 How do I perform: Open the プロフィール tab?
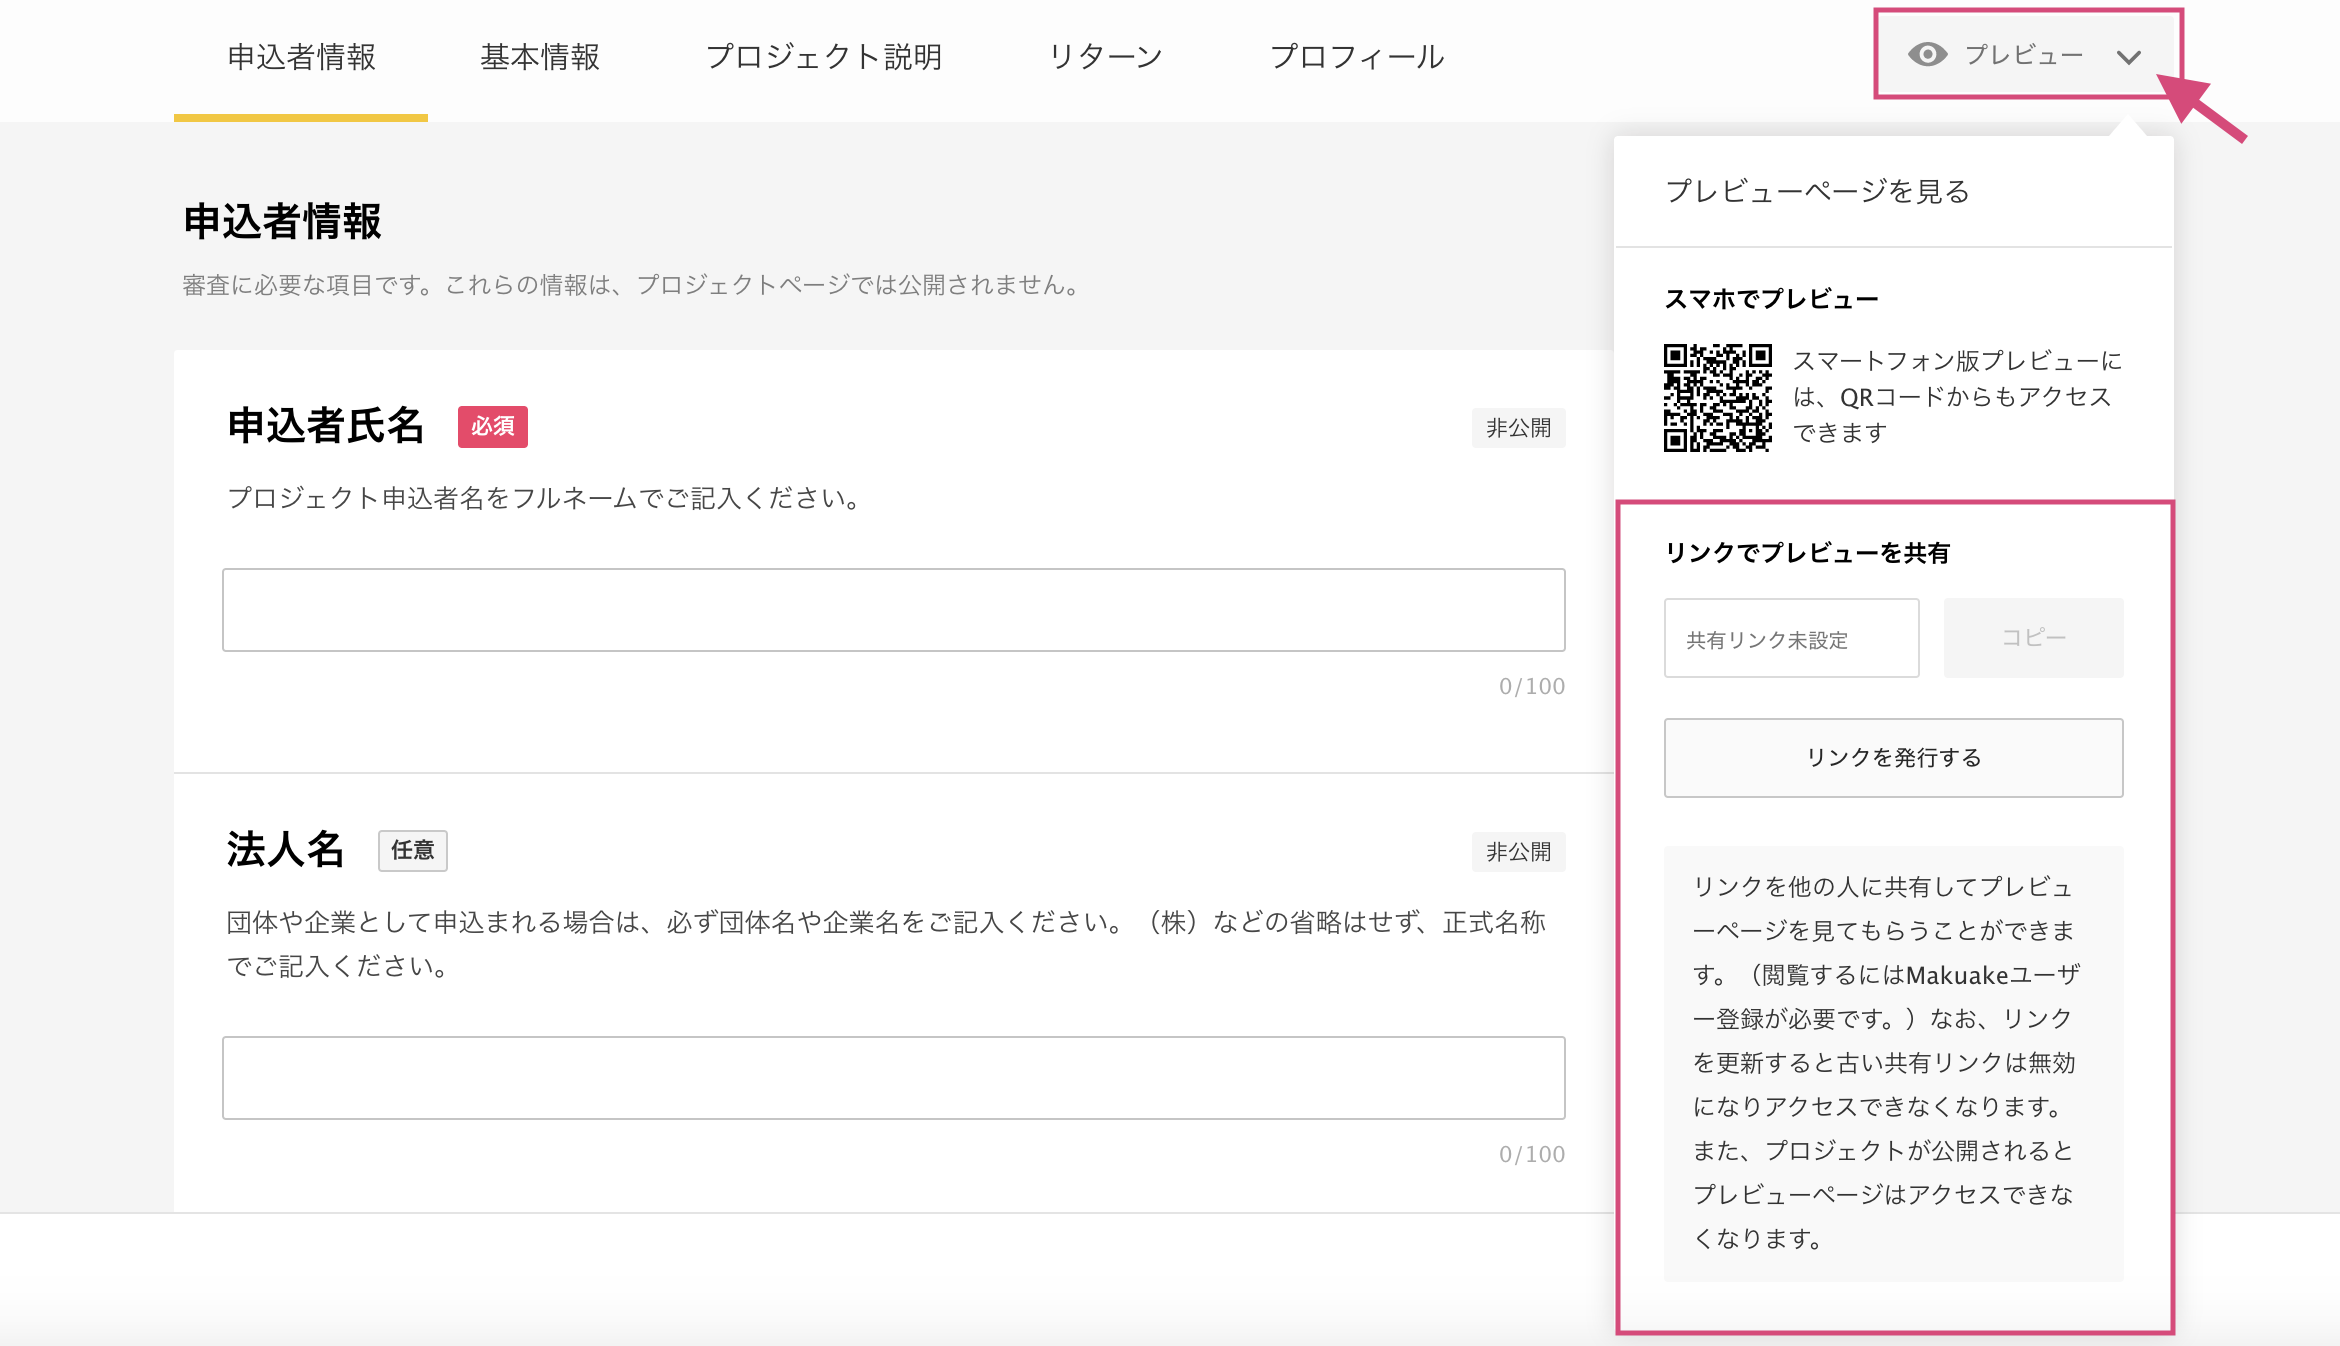[1357, 57]
